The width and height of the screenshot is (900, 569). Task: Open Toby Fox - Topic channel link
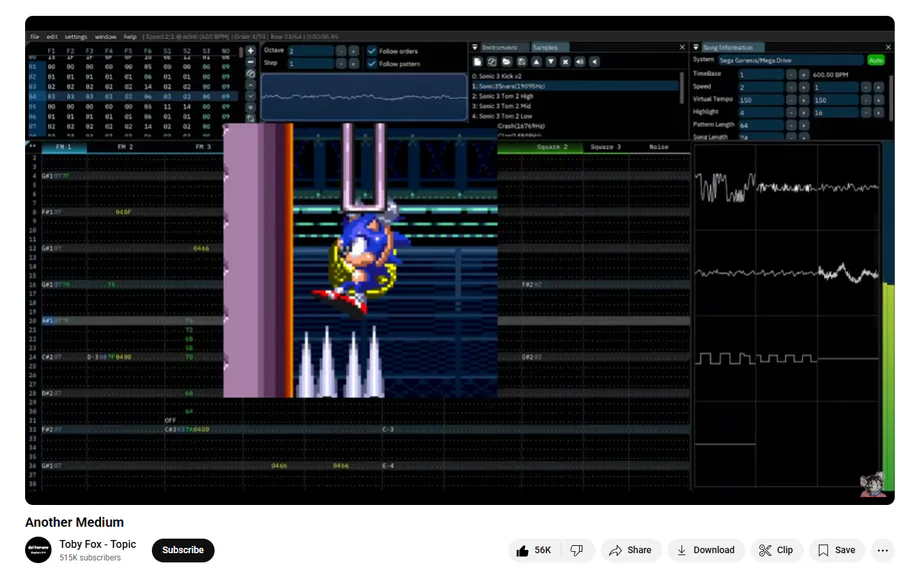(x=98, y=544)
